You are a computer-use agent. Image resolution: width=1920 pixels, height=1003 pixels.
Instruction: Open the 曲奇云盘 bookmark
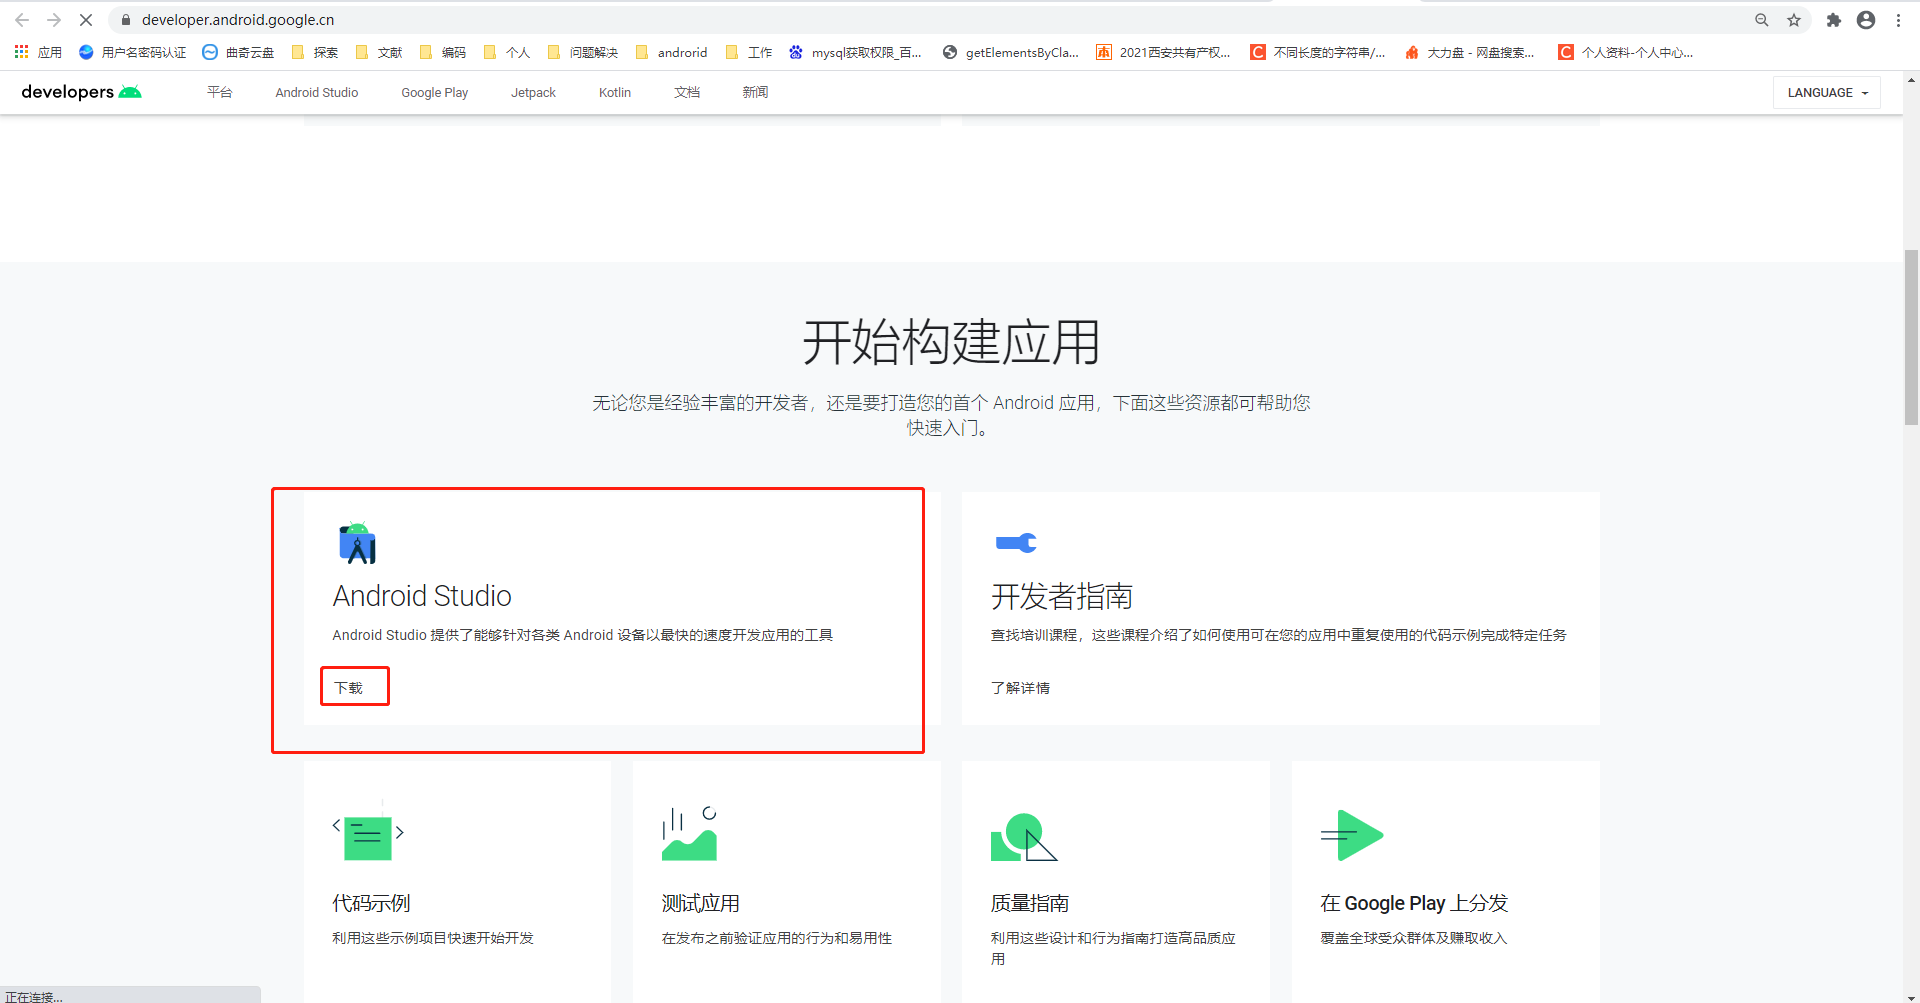(238, 52)
